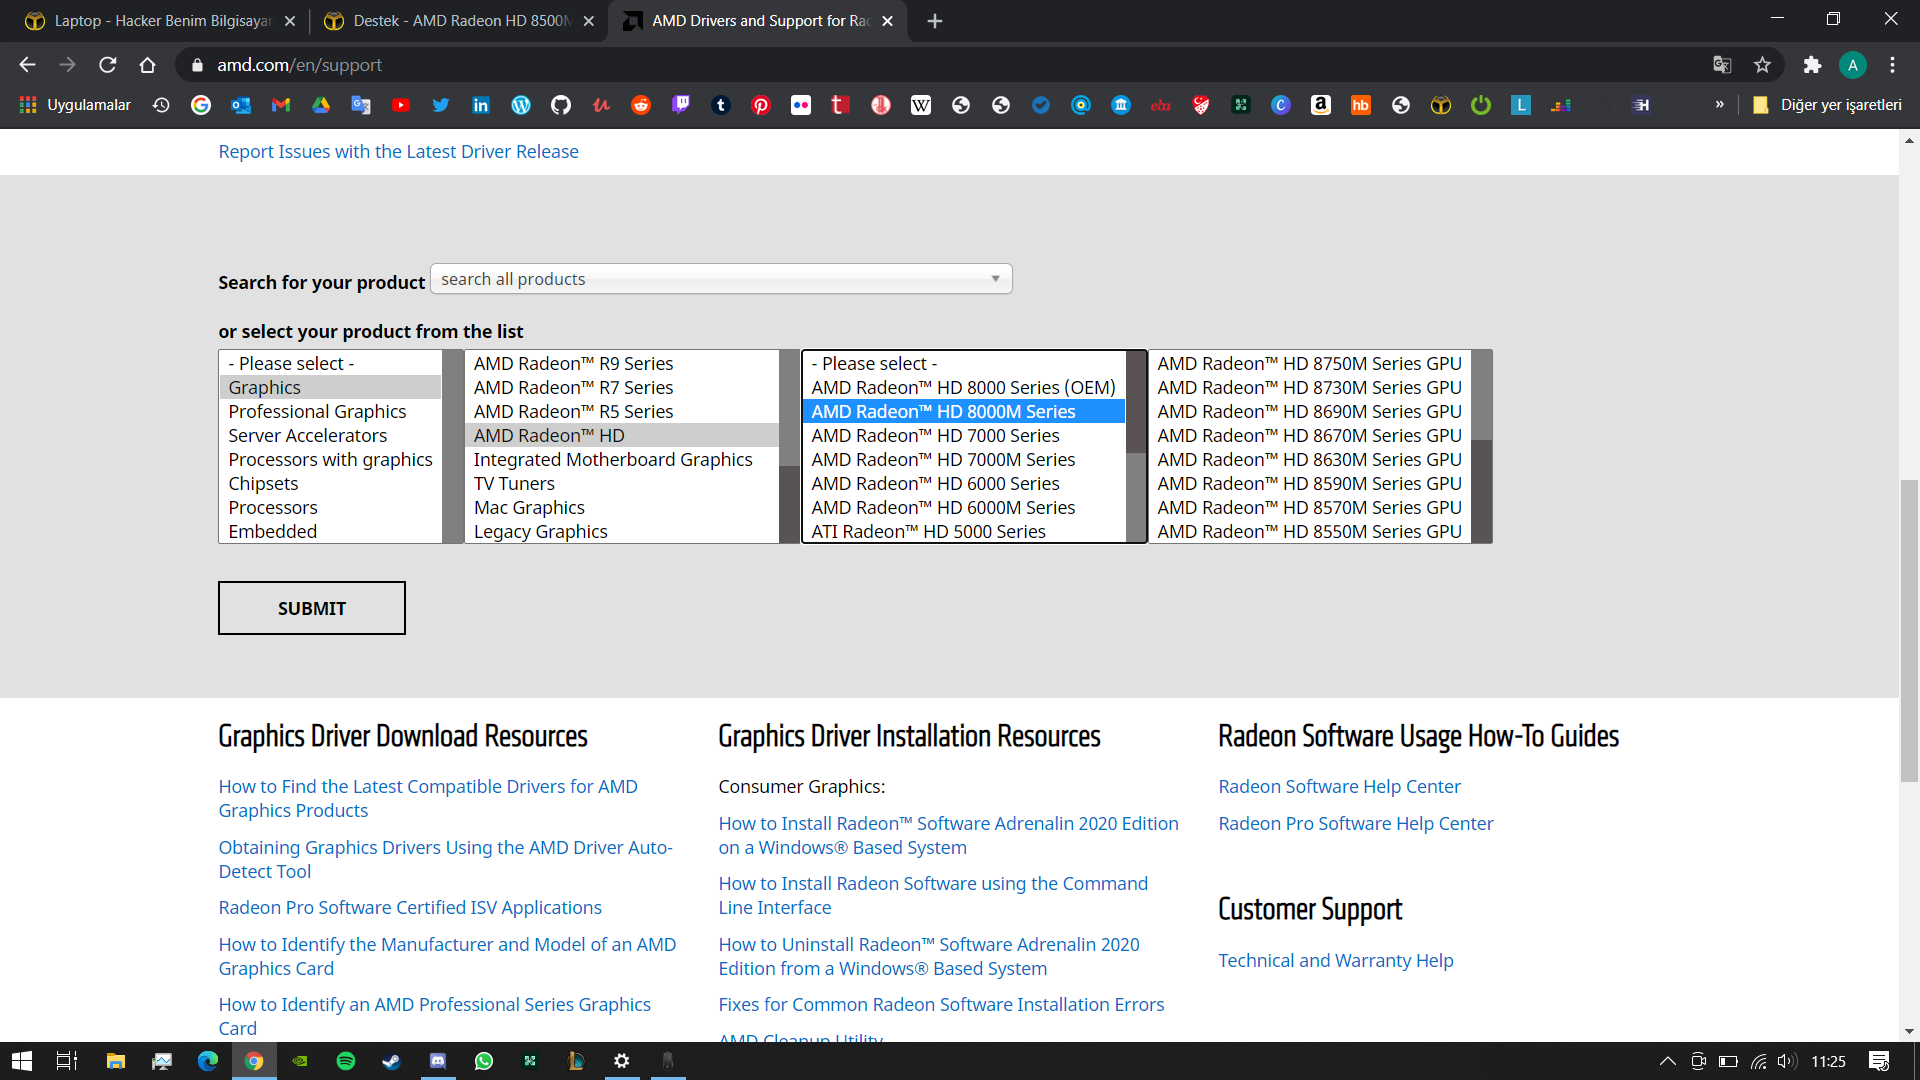Reload the AMD support page
This screenshot has height=1080, width=1920.
coord(107,65)
